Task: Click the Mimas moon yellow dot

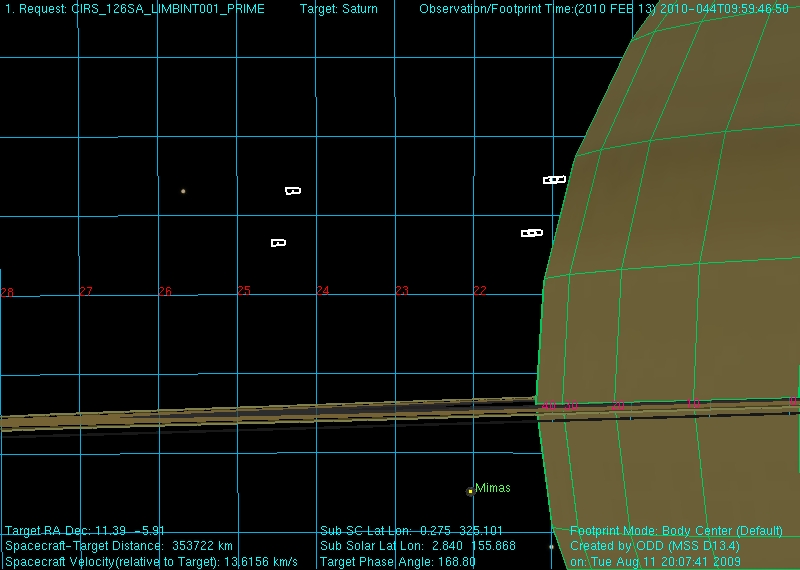Action: [470, 491]
